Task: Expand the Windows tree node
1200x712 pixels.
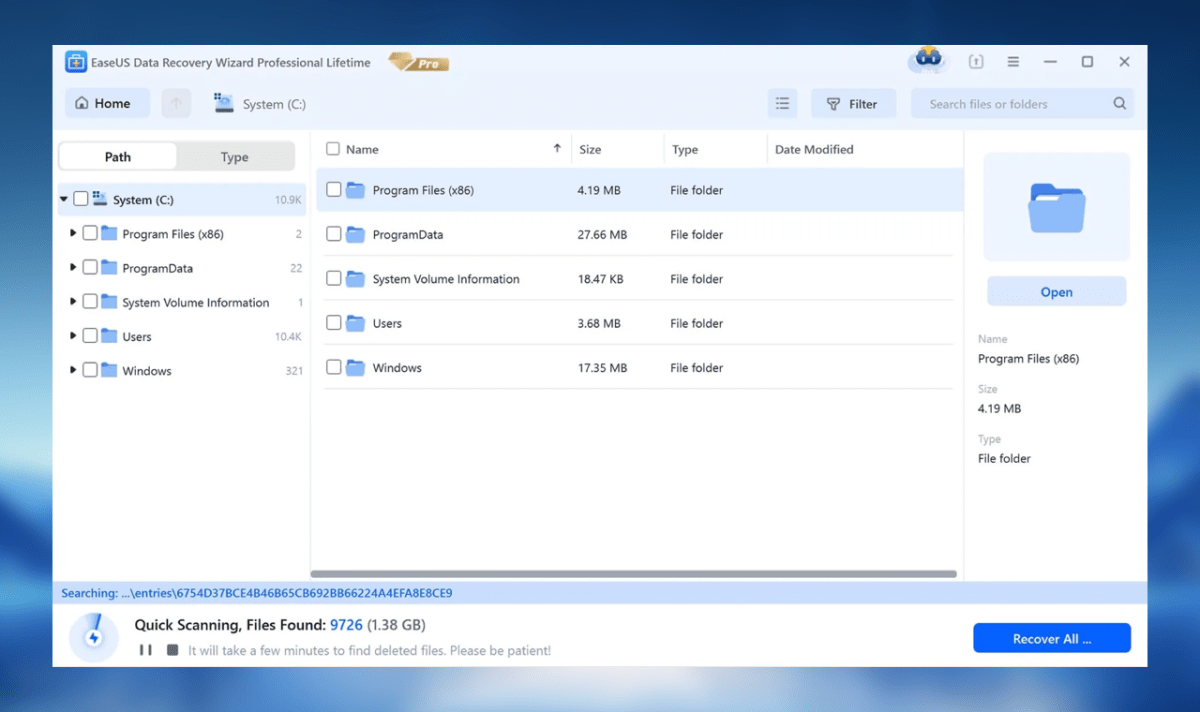Action: [73, 370]
